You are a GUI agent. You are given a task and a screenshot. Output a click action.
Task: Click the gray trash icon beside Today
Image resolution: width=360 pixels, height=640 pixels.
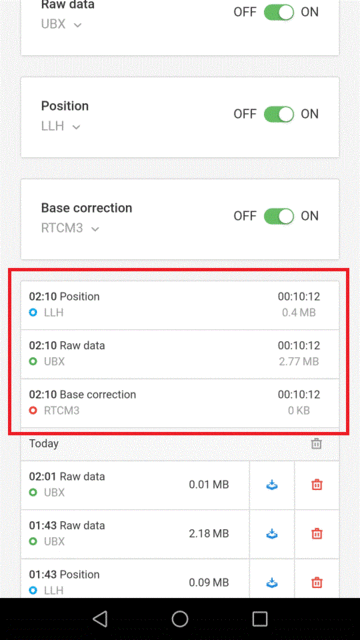coord(316,444)
